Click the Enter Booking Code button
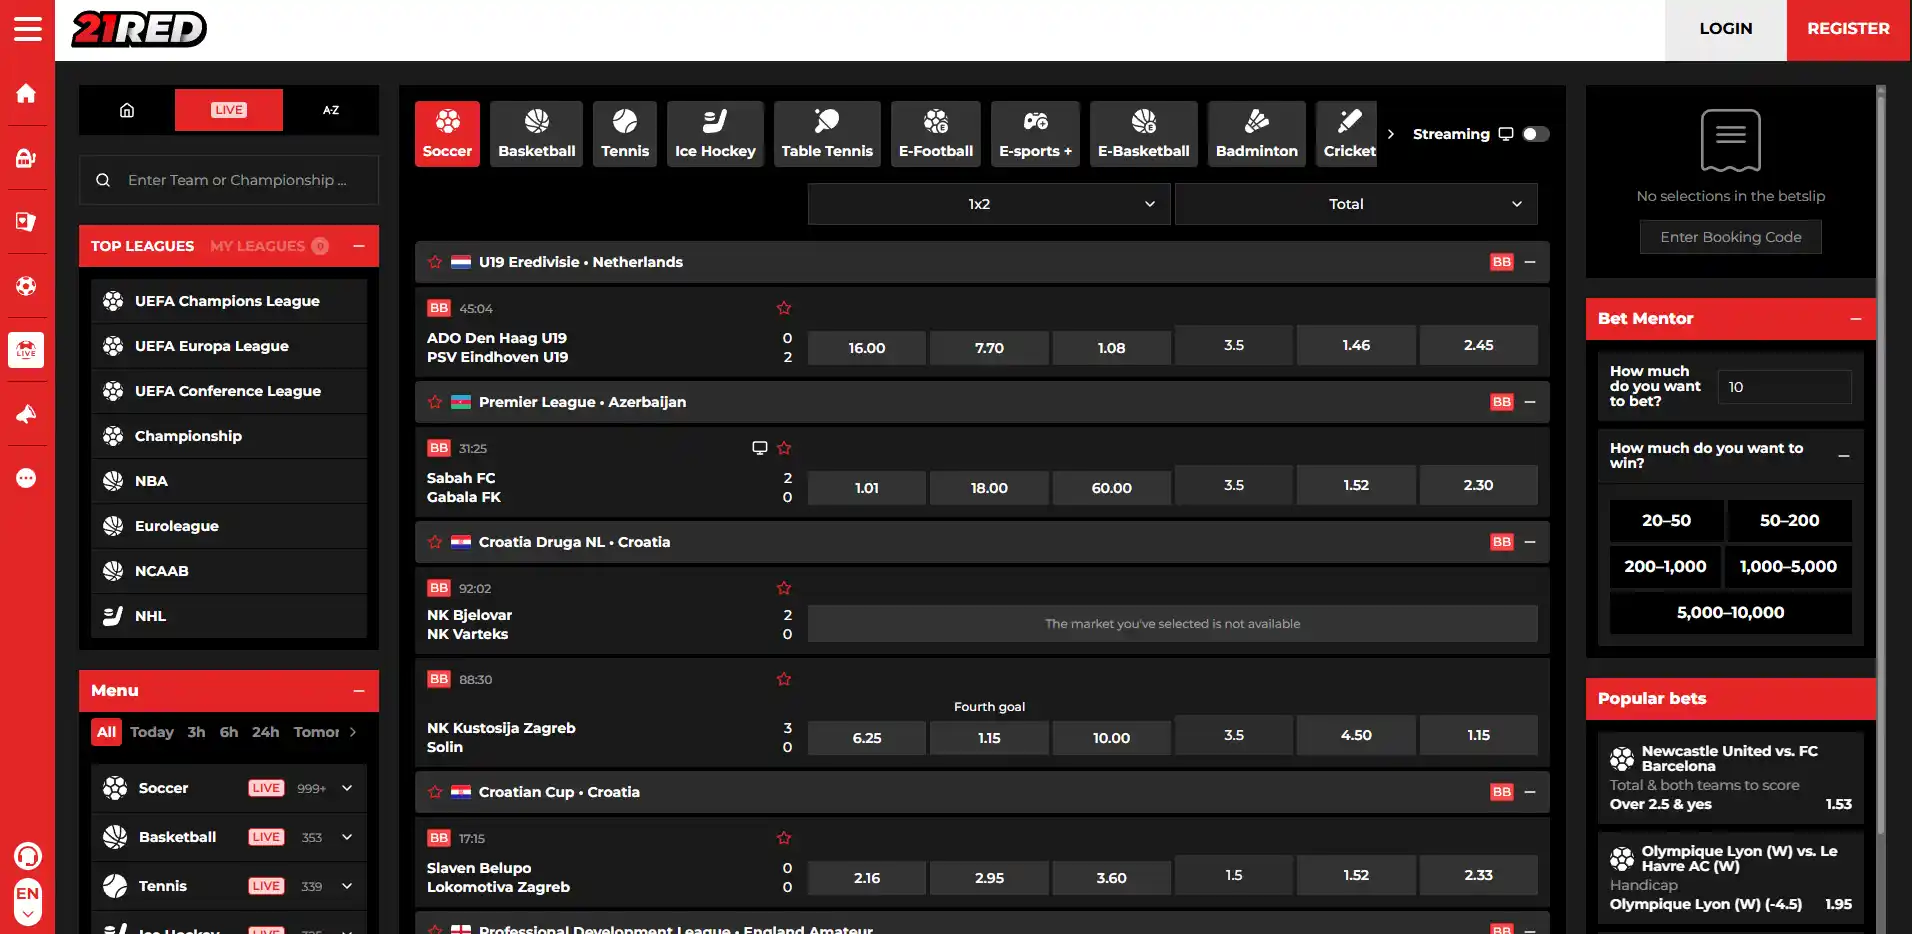The width and height of the screenshot is (1912, 934). [x=1731, y=237]
